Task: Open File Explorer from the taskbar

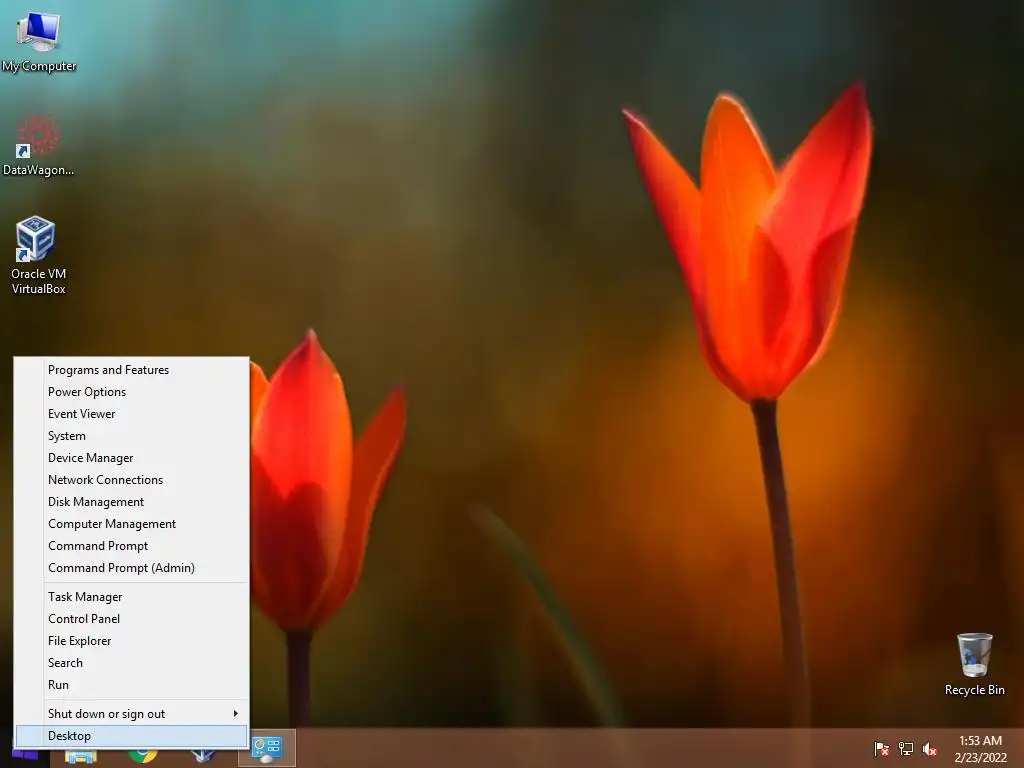Action: point(81,758)
